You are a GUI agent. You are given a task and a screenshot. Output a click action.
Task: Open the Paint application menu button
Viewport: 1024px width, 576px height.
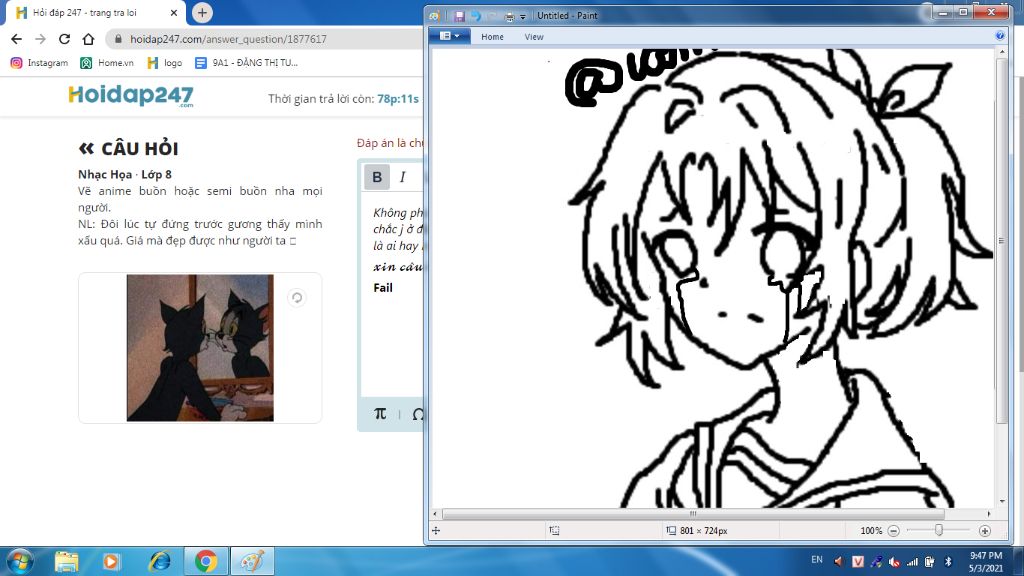449,37
